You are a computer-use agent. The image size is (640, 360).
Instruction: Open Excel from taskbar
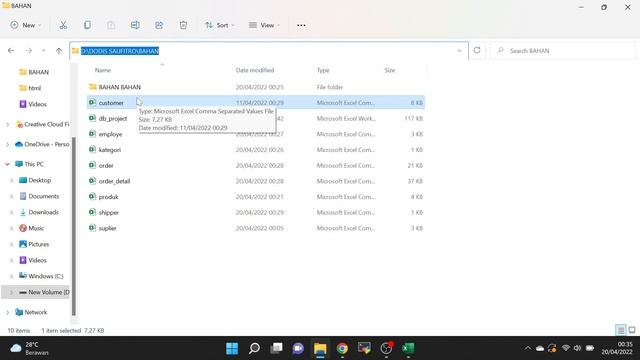coord(408,348)
